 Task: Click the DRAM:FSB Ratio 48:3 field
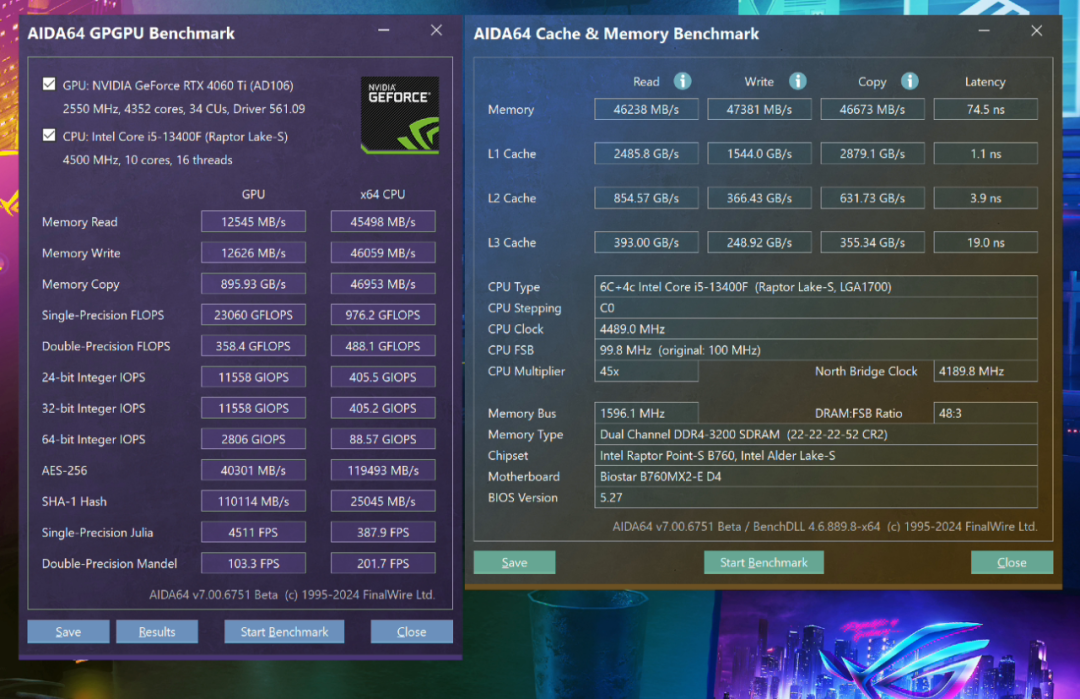point(986,413)
